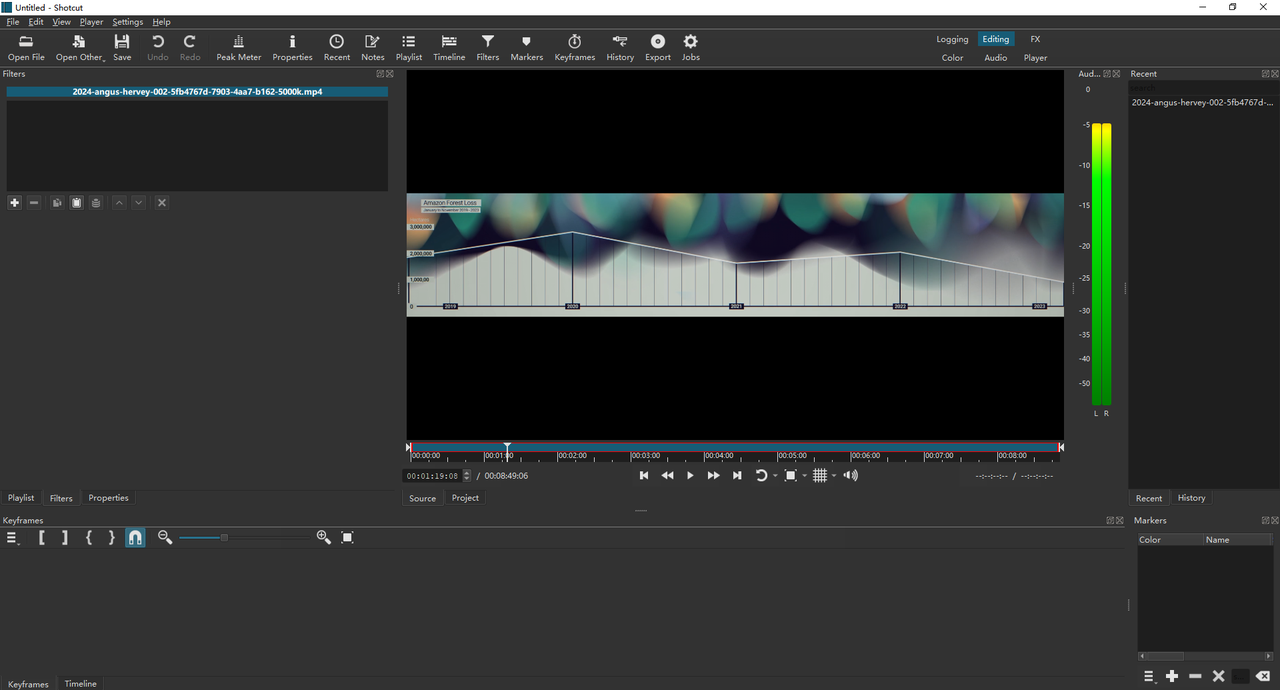Open the Peak Meter panel
The image size is (1280, 690).
click(x=238, y=47)
